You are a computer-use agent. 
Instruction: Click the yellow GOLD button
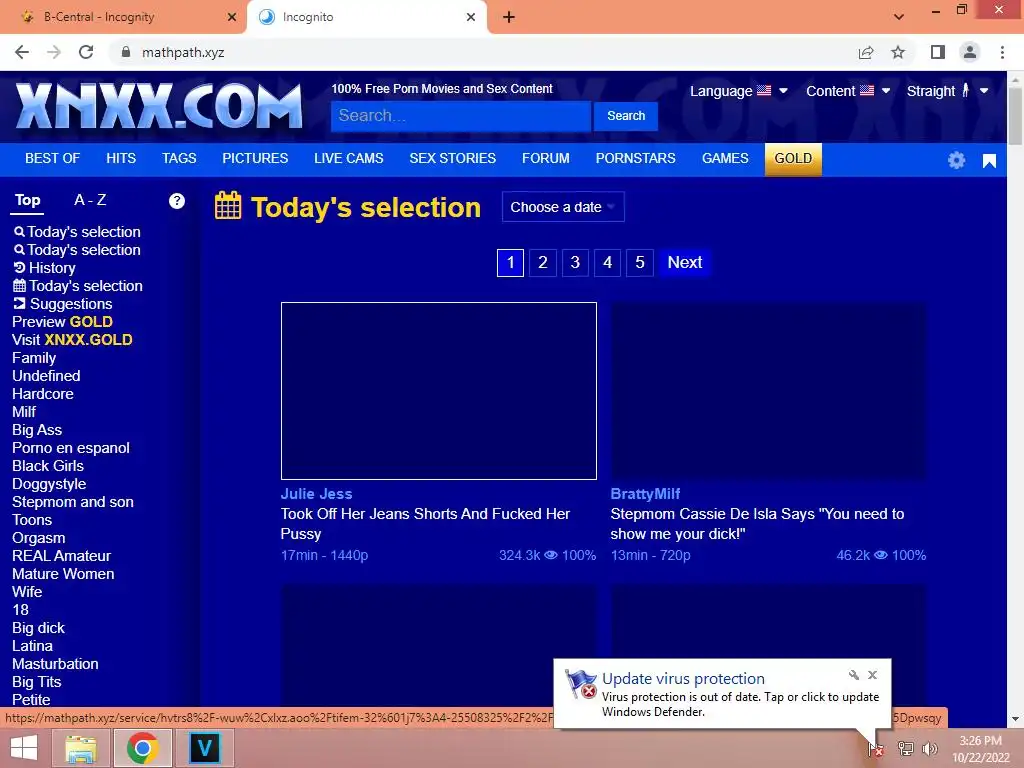[793, 159]
